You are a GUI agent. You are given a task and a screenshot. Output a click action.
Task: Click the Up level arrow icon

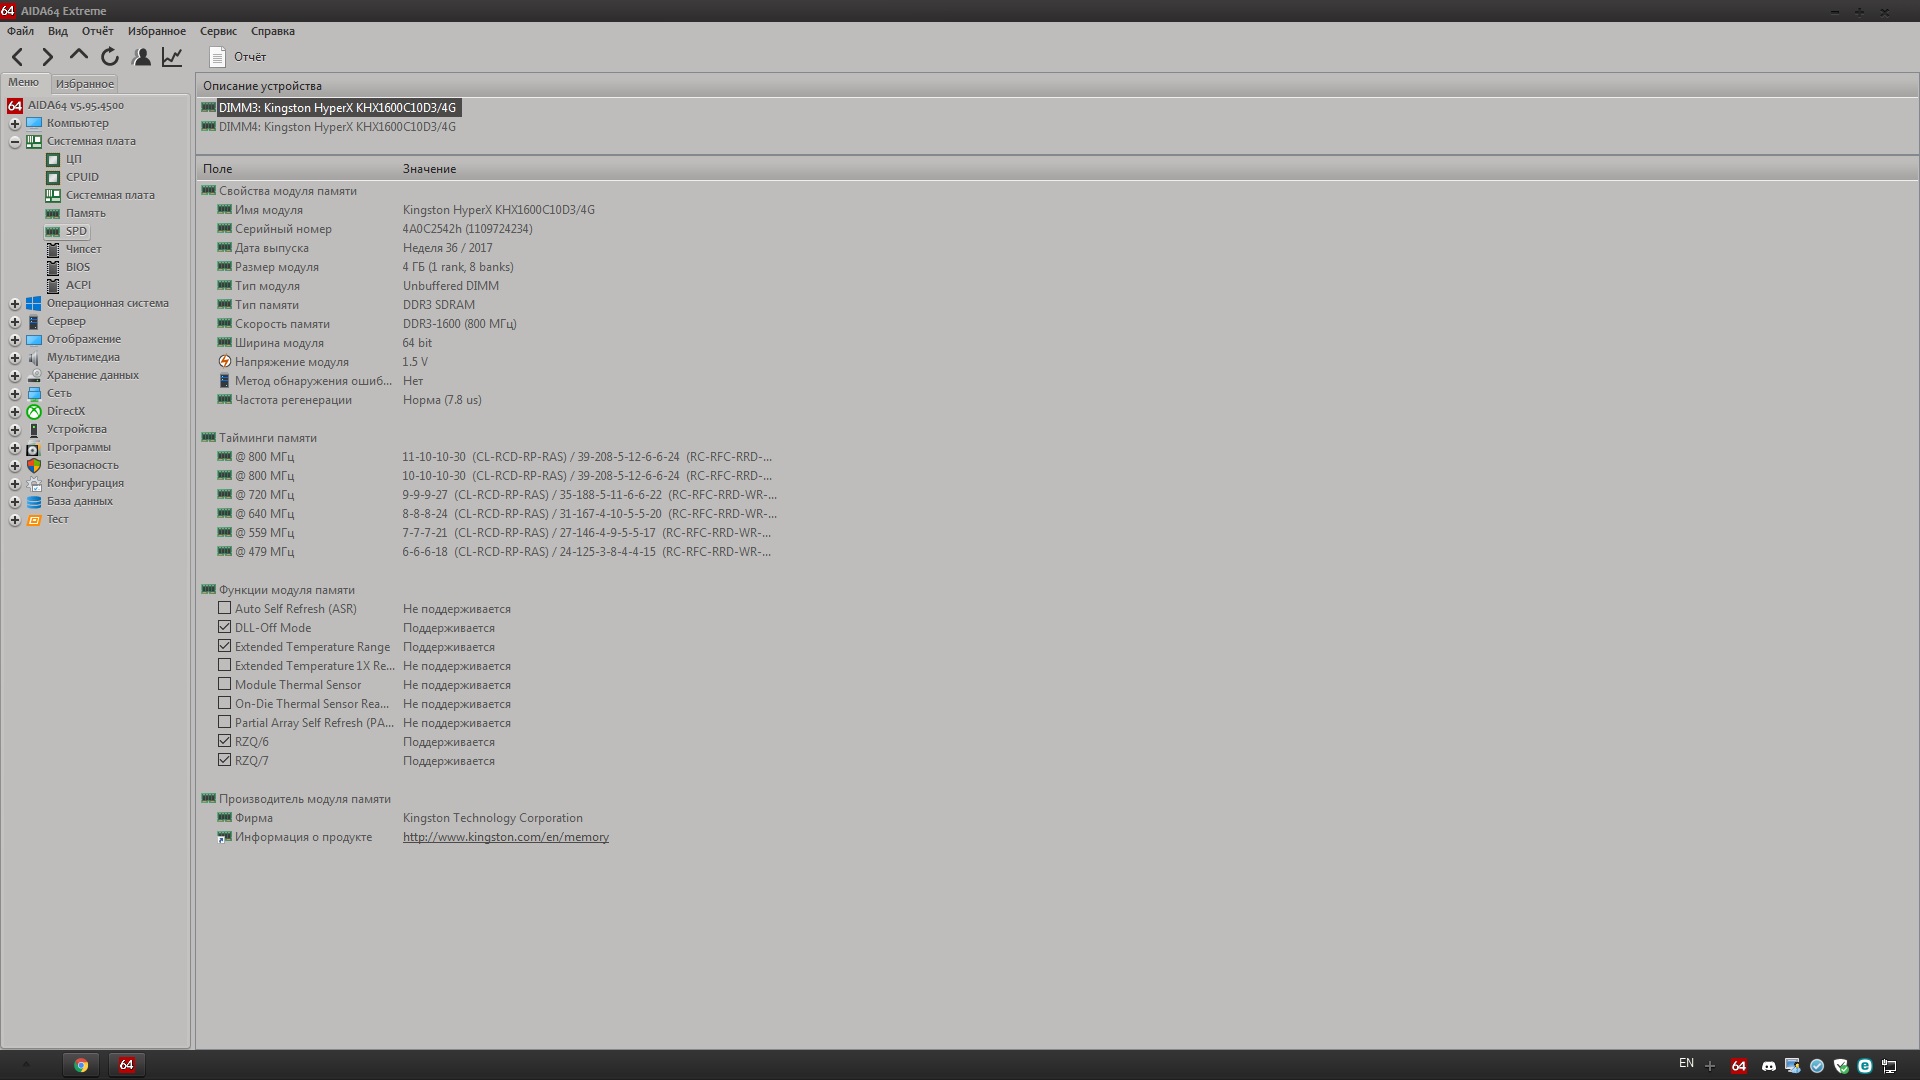(78, 56)
